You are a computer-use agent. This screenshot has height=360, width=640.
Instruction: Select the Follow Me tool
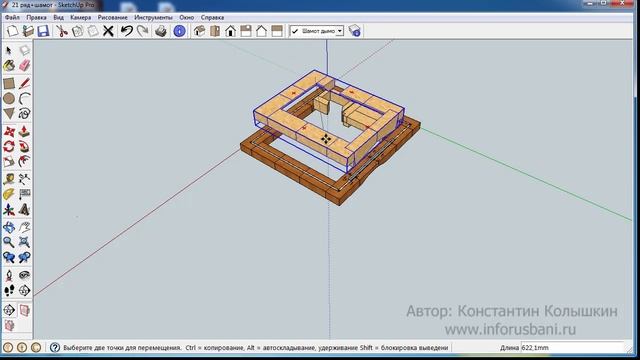[x=24, y=147]
